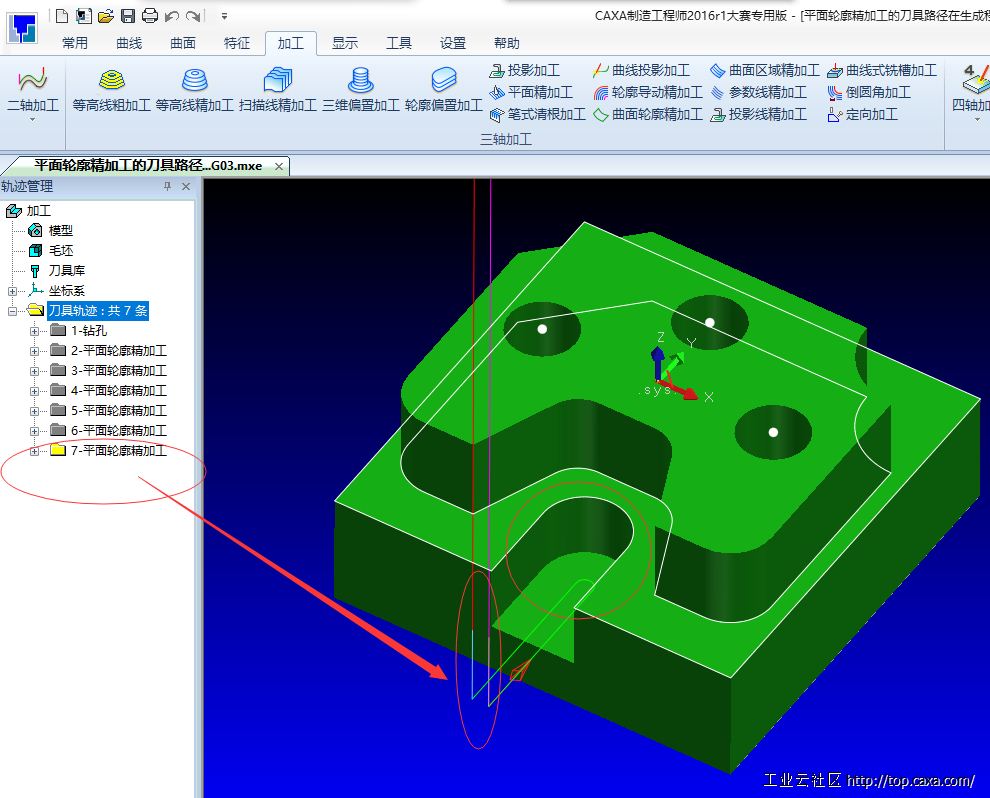This screenshot has width=990, height=798.
Task: Open the 常用 ribbon tab
Action: (75, 43)
